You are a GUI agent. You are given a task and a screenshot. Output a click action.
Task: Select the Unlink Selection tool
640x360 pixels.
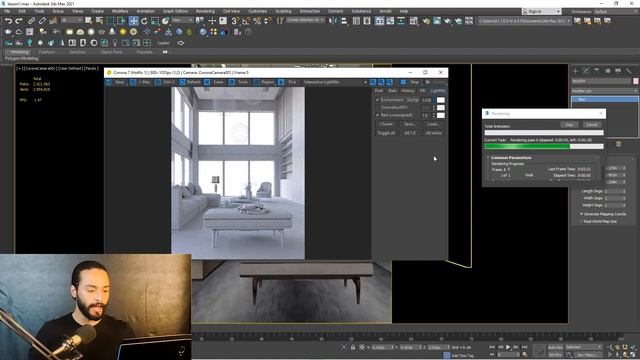tap(42, 20)
